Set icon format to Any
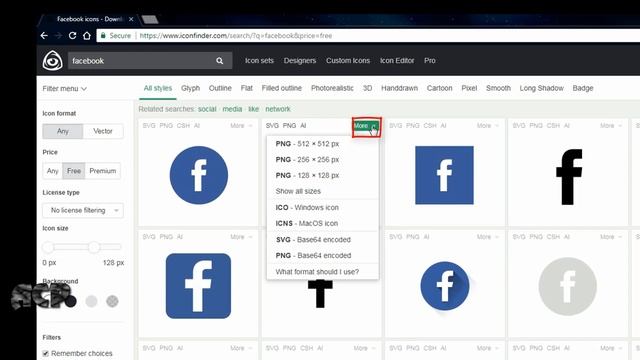The height and width of the screenshot is (360, 640). (63, 131)
